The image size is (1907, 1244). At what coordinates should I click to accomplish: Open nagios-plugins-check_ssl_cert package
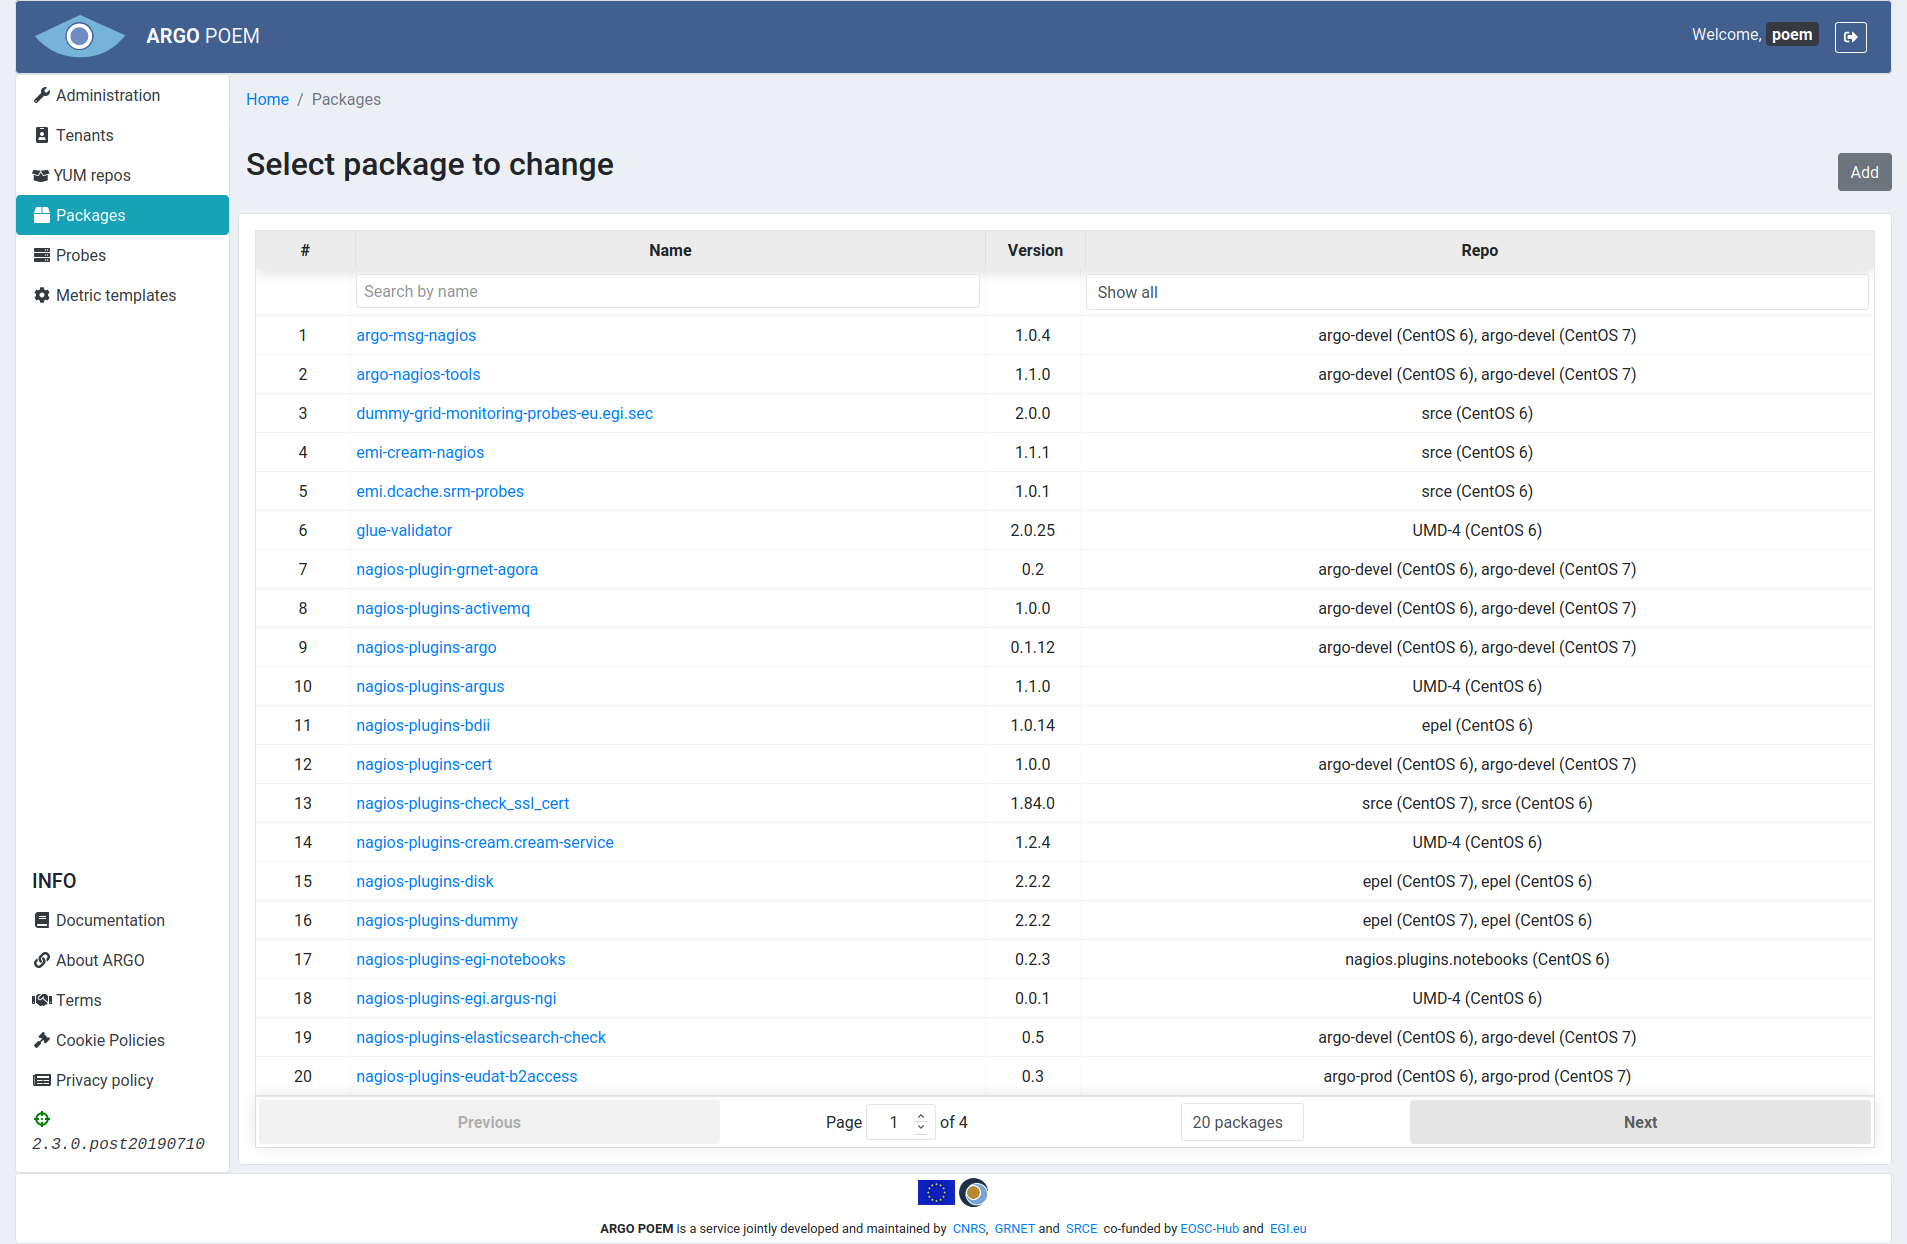point(463,803)
